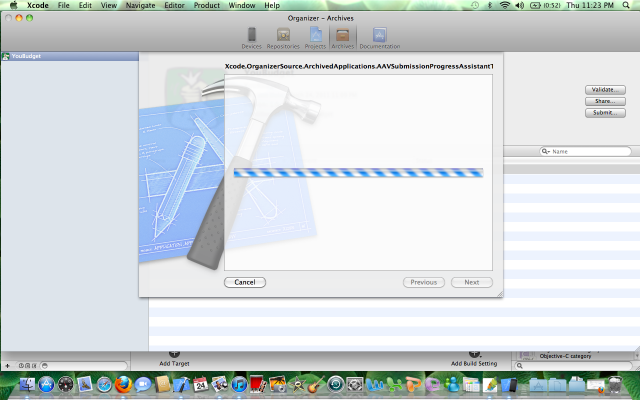Select the Objective-C category item
Viewport: 640px width, 400px height.
[565, 356]
